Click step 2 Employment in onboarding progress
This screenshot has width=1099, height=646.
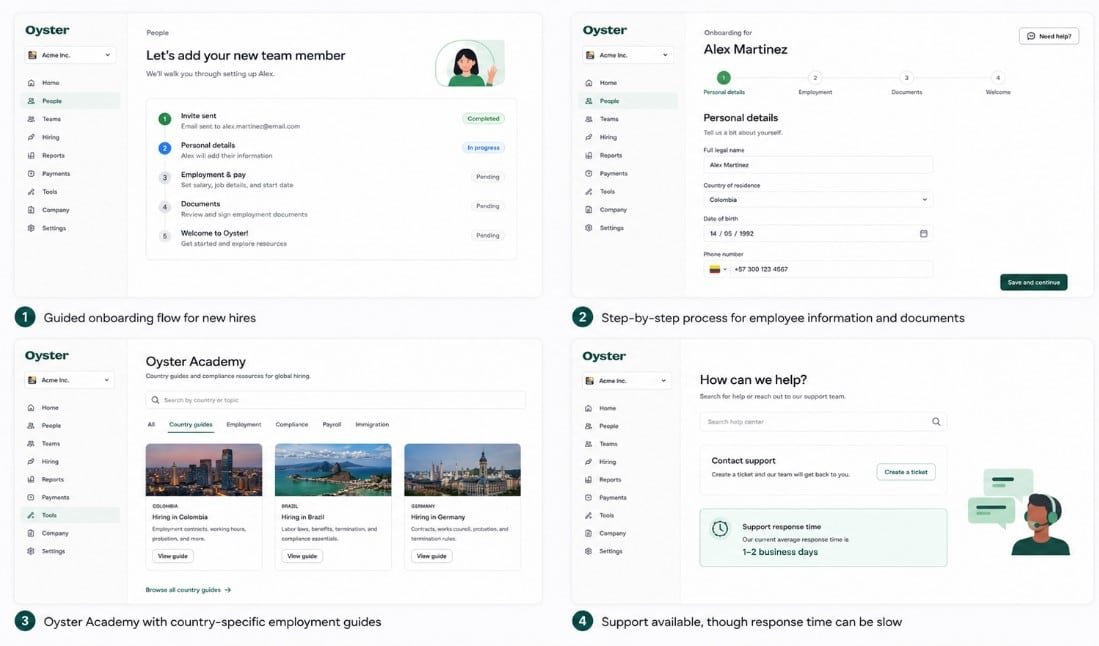815,83
